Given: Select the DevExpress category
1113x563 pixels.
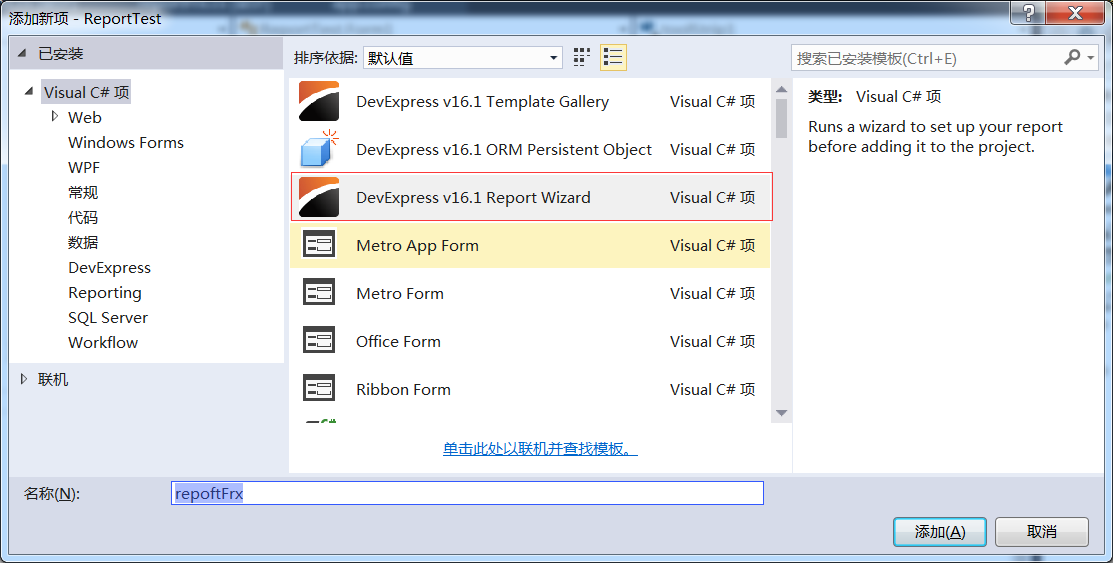Looking at the screenshot, I should 109,268.
